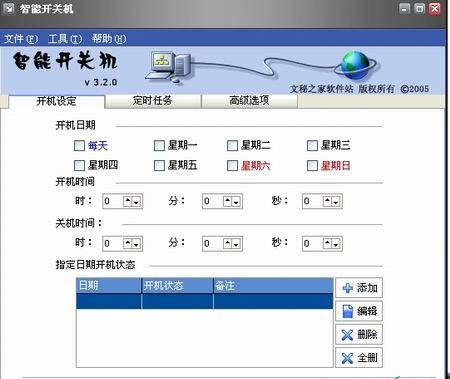Screen dimensions: 450x379
Task: Click the 关机时间 second input field
Action: coord(313,243)
